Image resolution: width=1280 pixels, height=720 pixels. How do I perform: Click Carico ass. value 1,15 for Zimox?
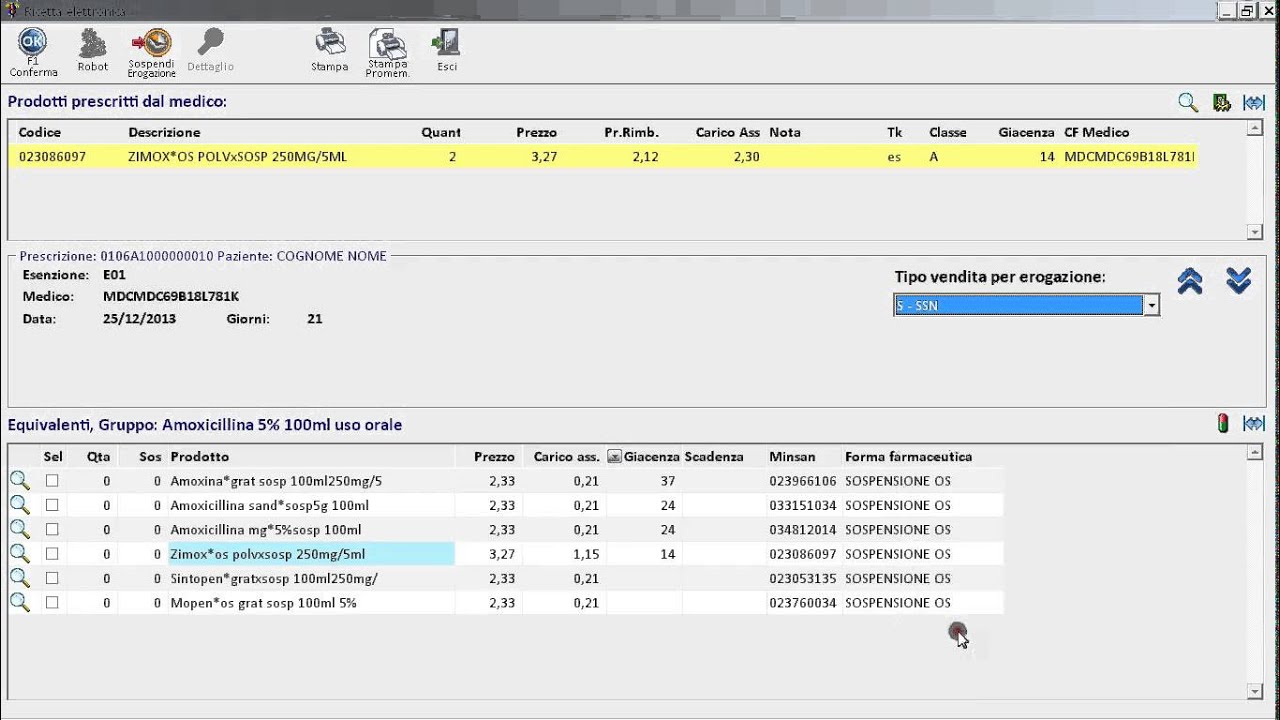pos(586,553)
